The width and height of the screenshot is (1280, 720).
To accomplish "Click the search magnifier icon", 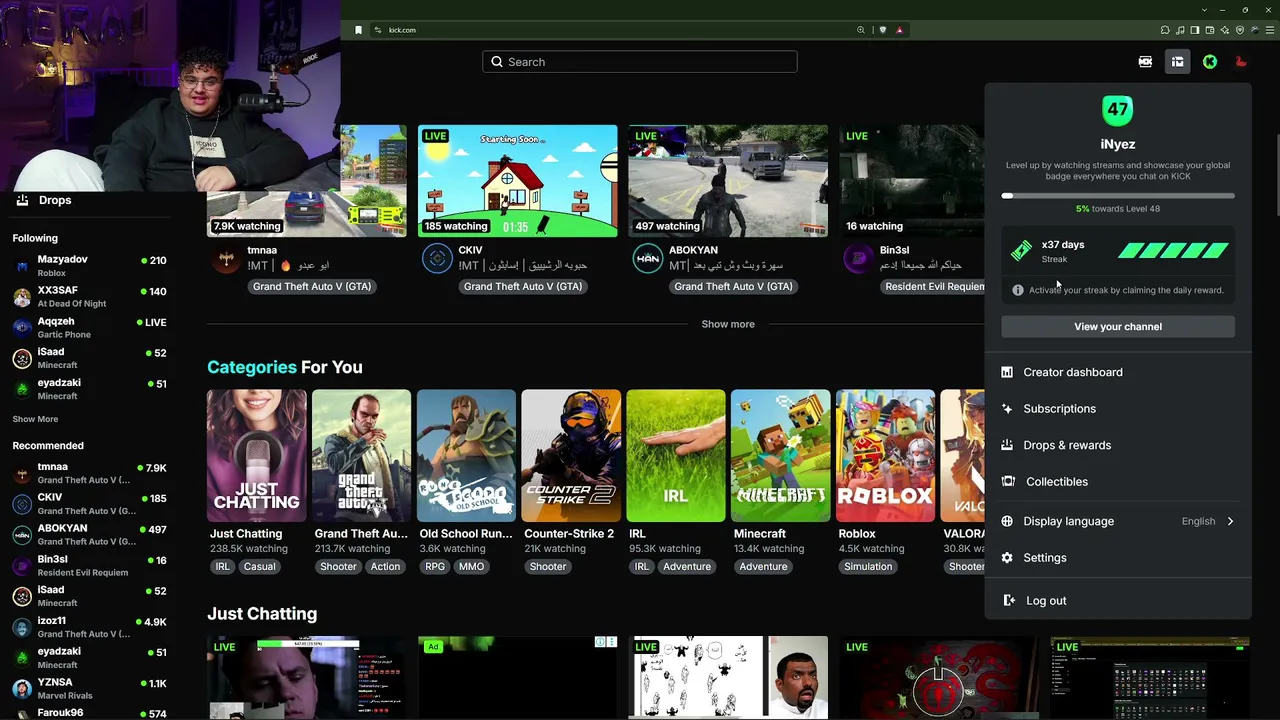I will click(x=497, y=62).
